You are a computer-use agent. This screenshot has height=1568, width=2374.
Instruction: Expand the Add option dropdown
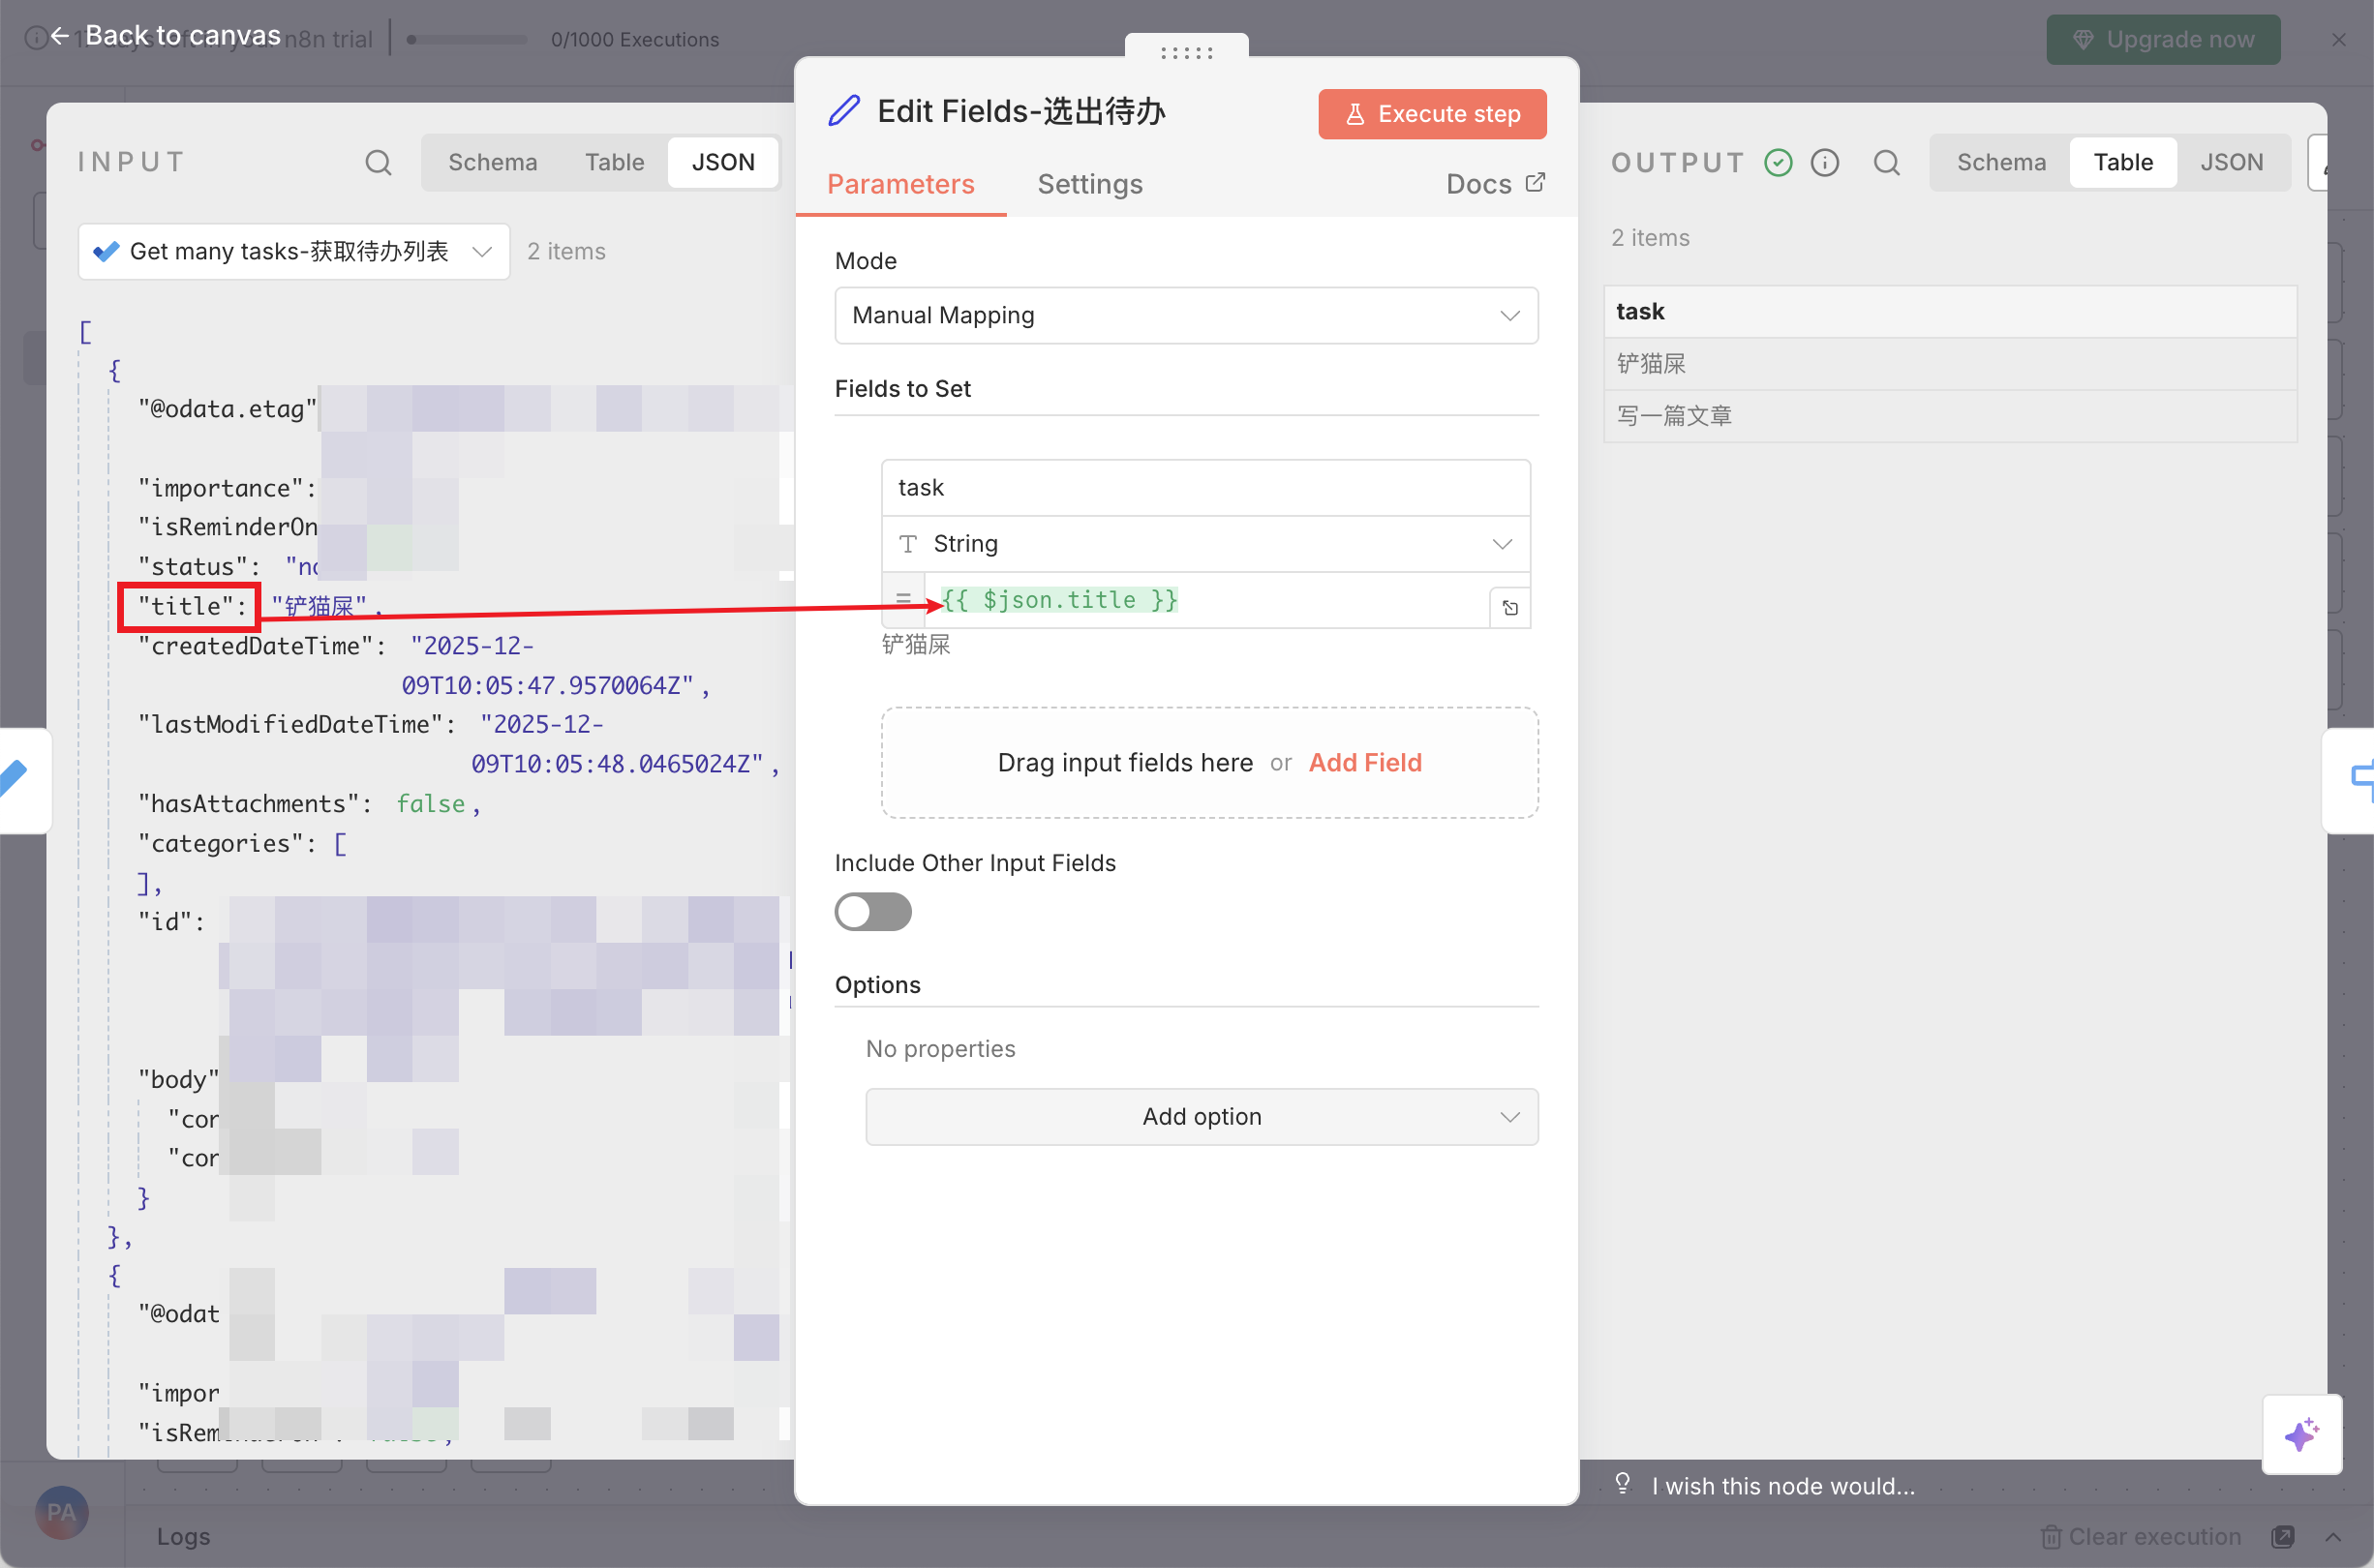pos(1201,1116)
